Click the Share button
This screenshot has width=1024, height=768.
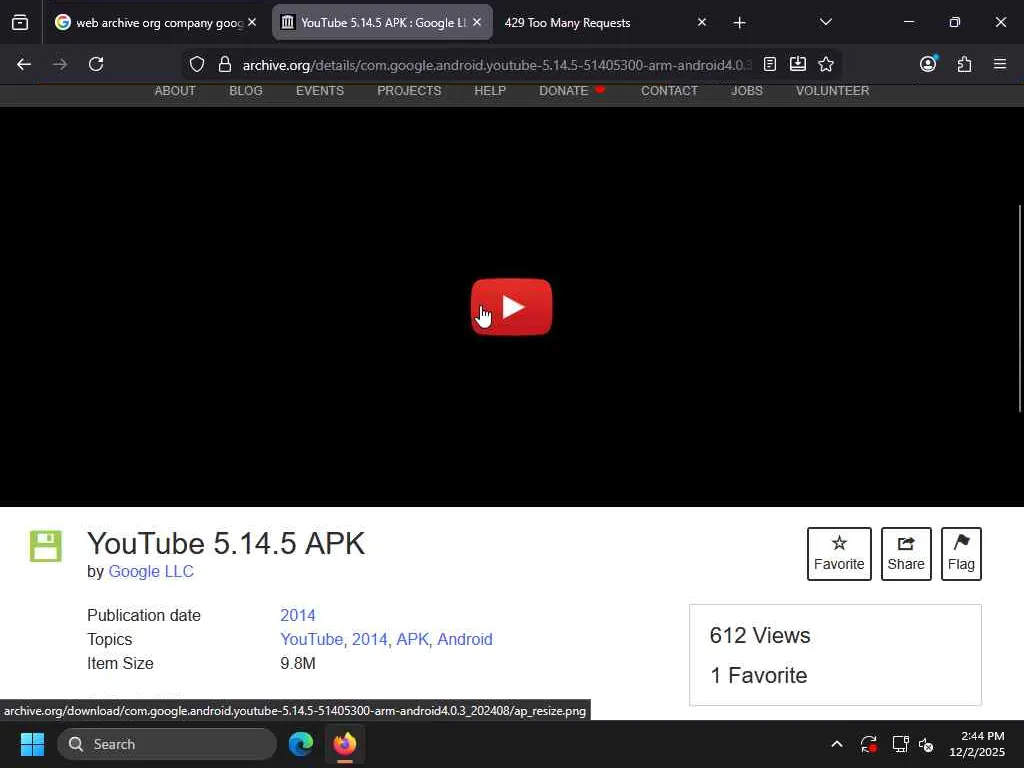click(x=906, y=554)
